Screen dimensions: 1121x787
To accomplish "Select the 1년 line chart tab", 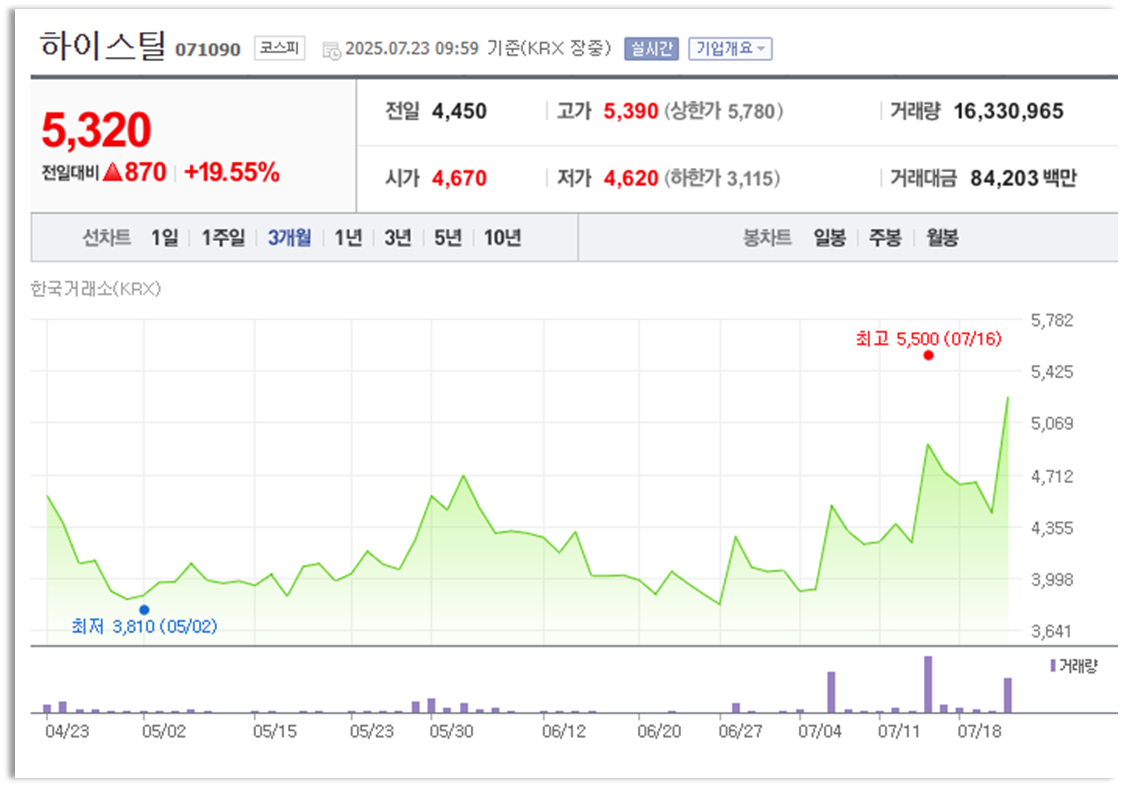I will tap(348, 237).
